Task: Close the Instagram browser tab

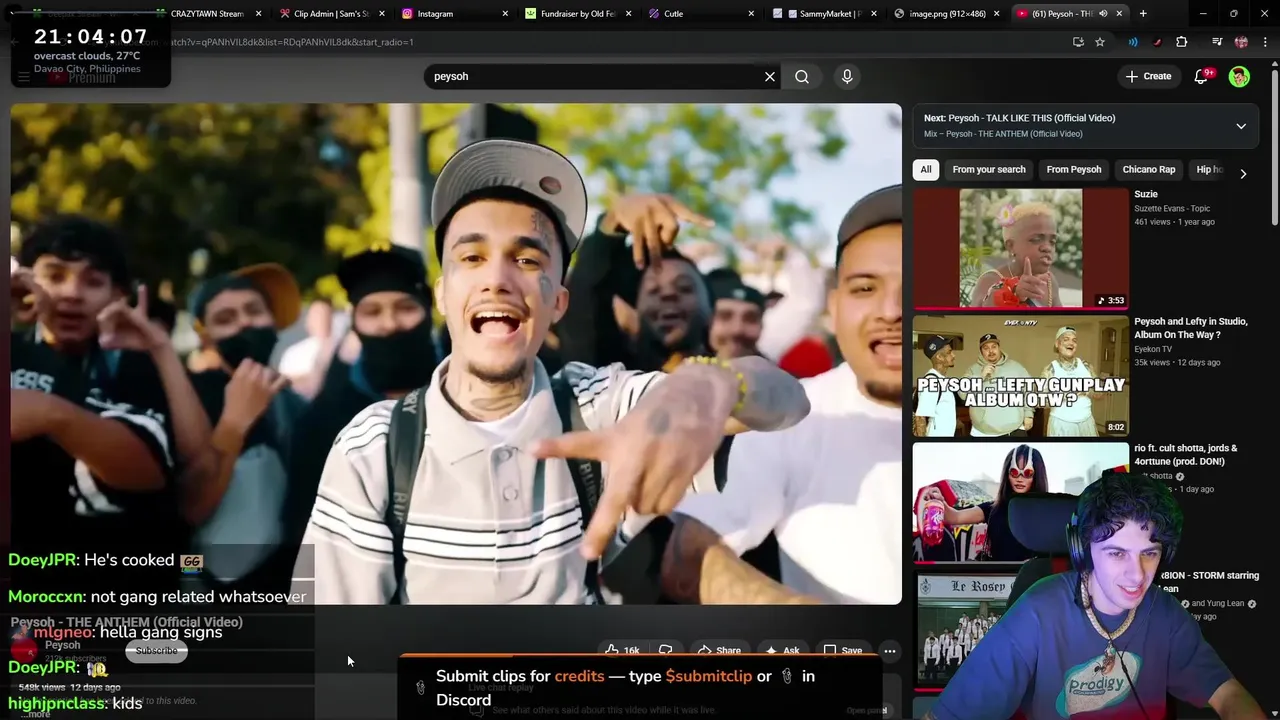Action: 505,14
